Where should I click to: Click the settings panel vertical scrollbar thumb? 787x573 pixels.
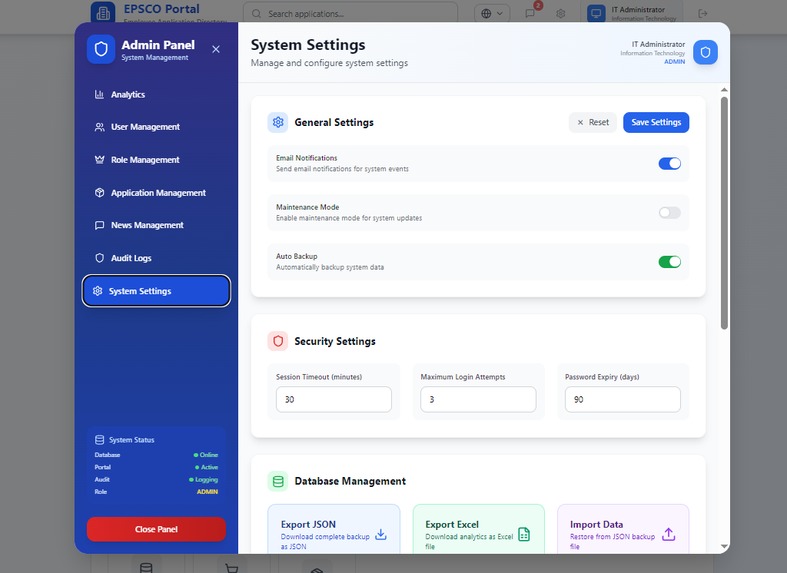click(x=724, y=213)
